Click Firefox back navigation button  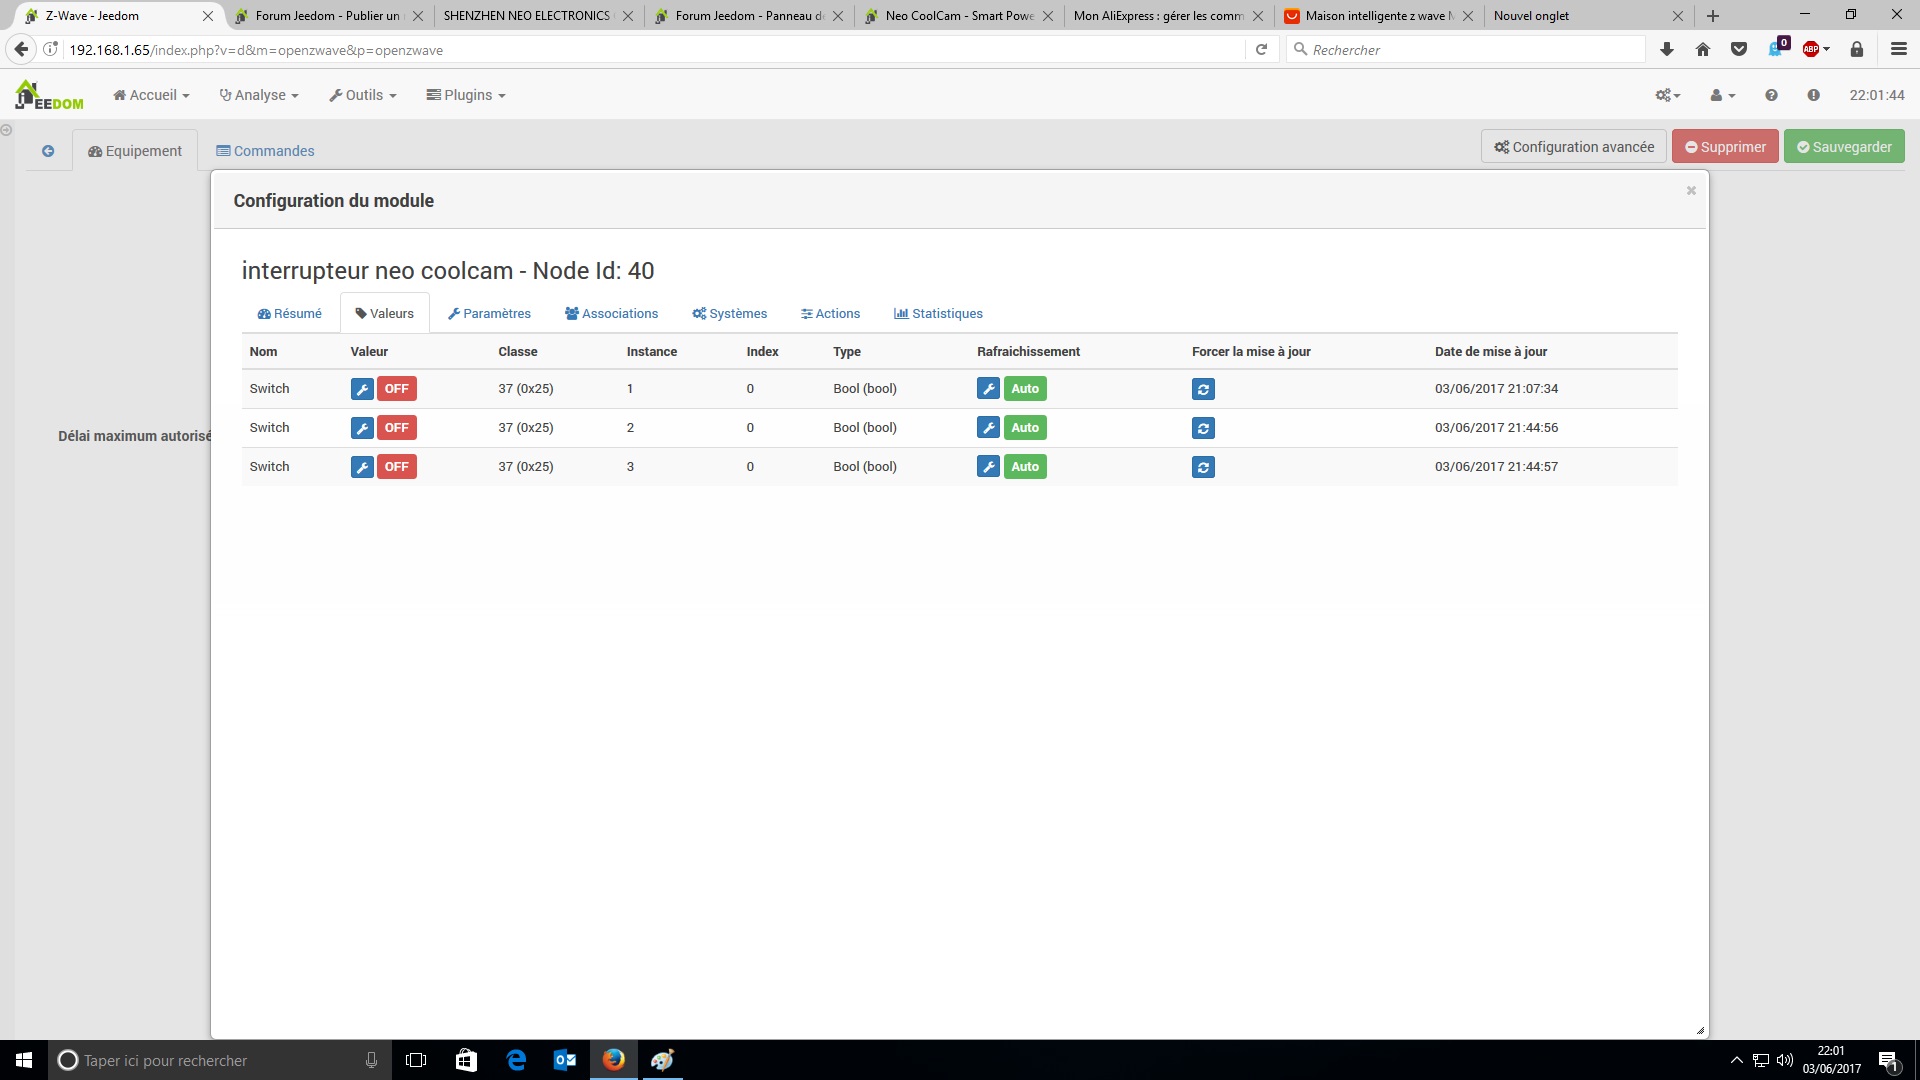21,49
